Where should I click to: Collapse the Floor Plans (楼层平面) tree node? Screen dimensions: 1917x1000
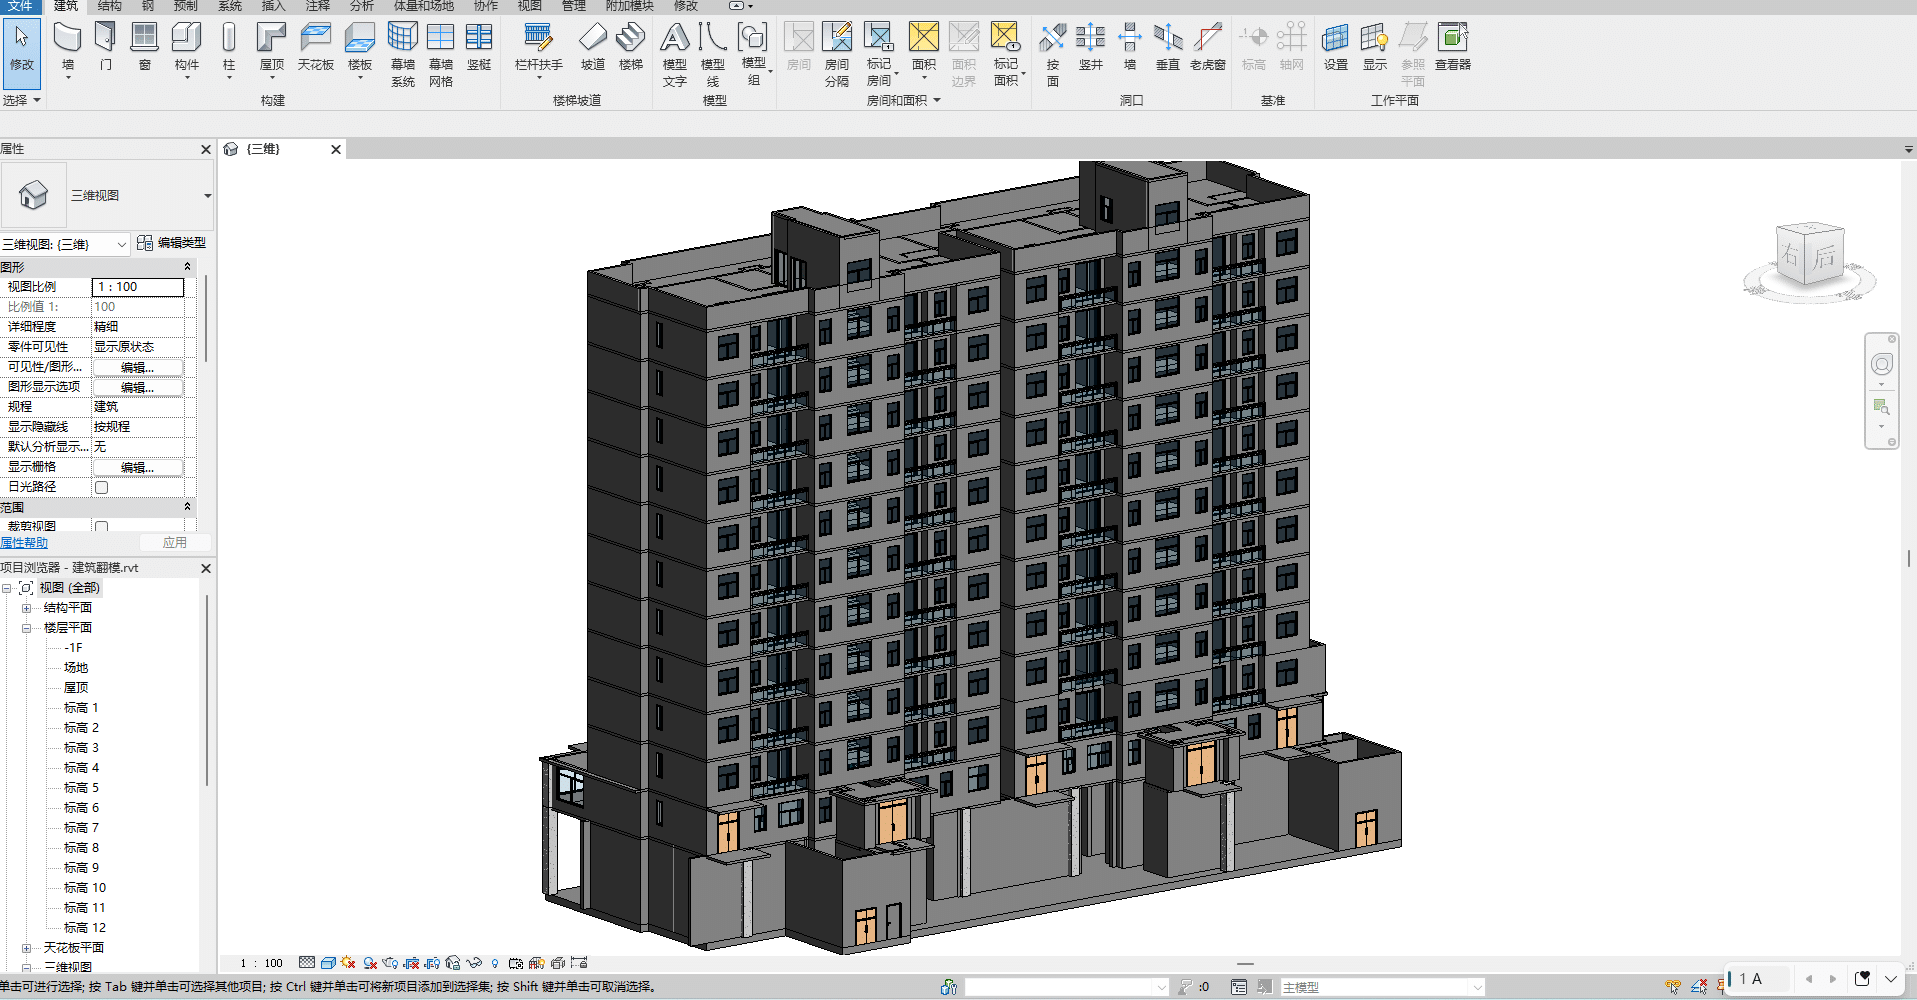pyautogui.click(x=27, y=628)
